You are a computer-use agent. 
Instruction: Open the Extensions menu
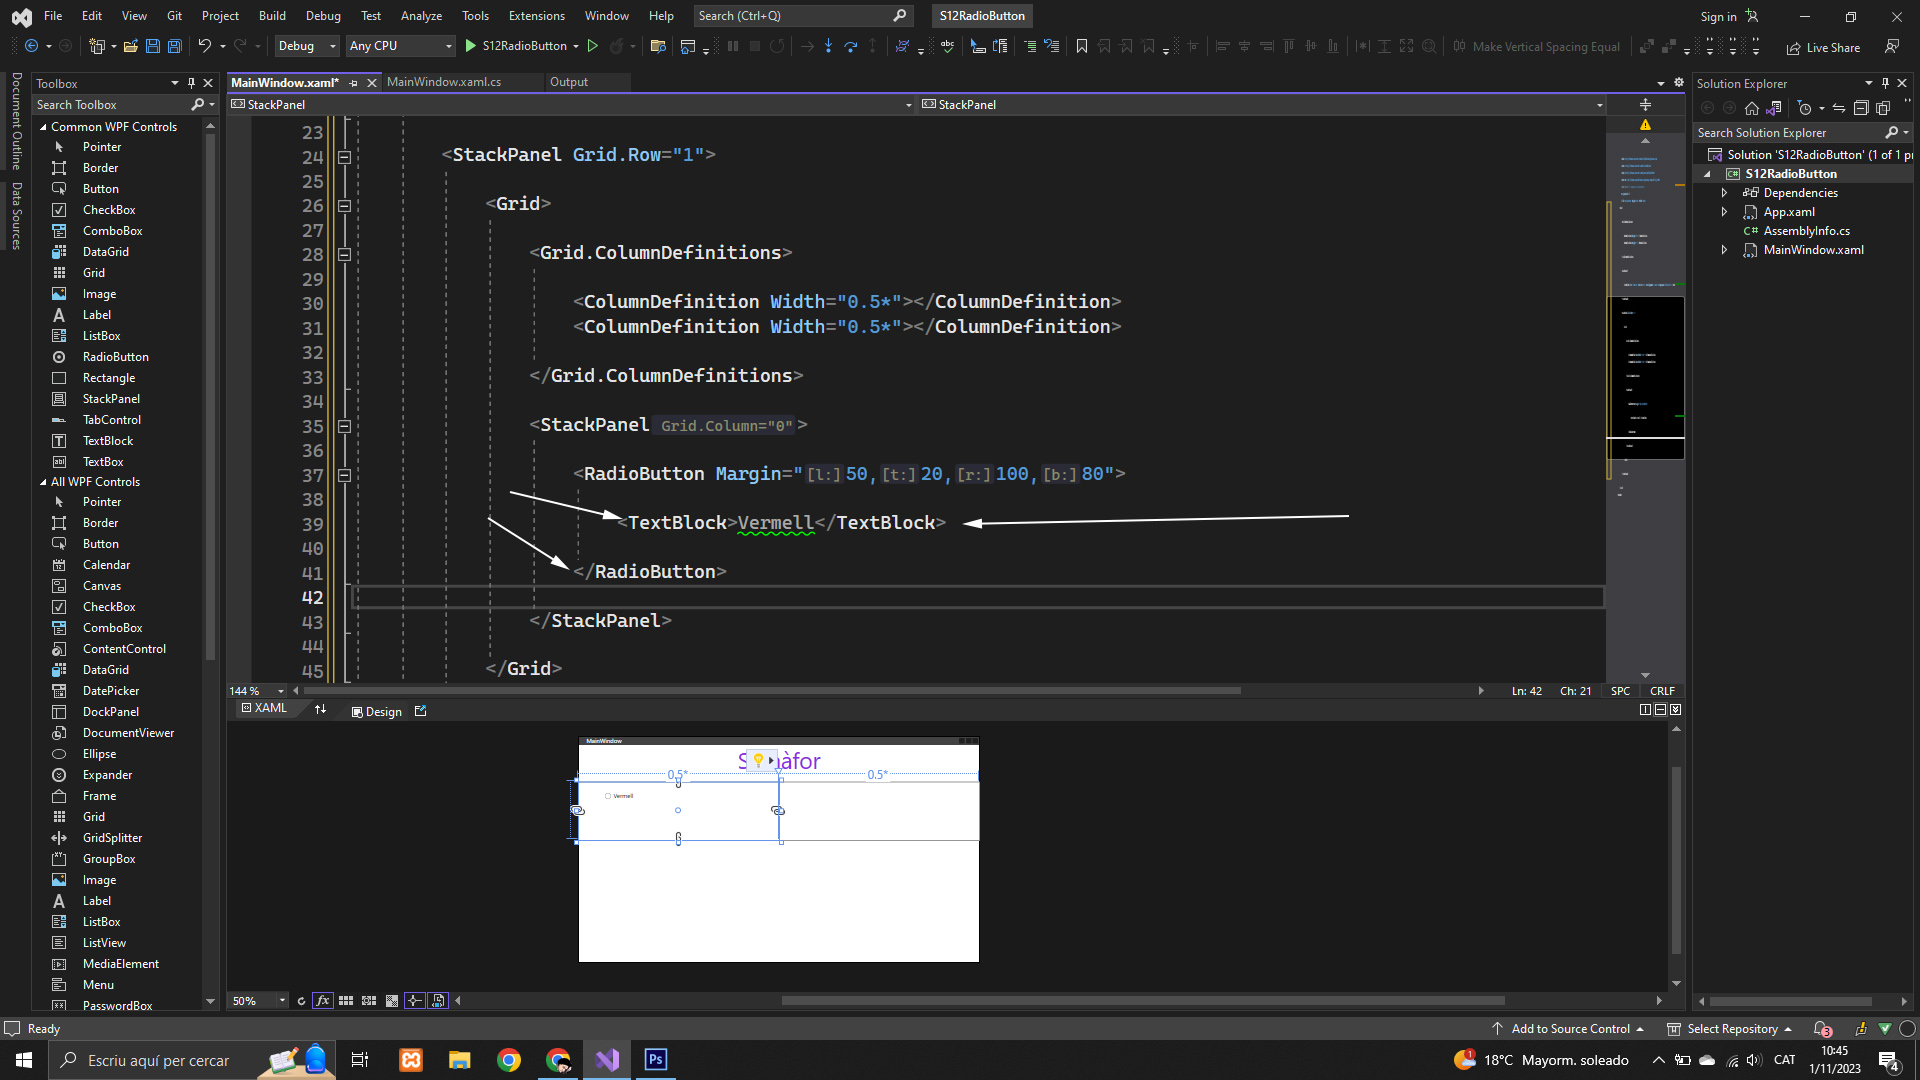pos(536,16)
